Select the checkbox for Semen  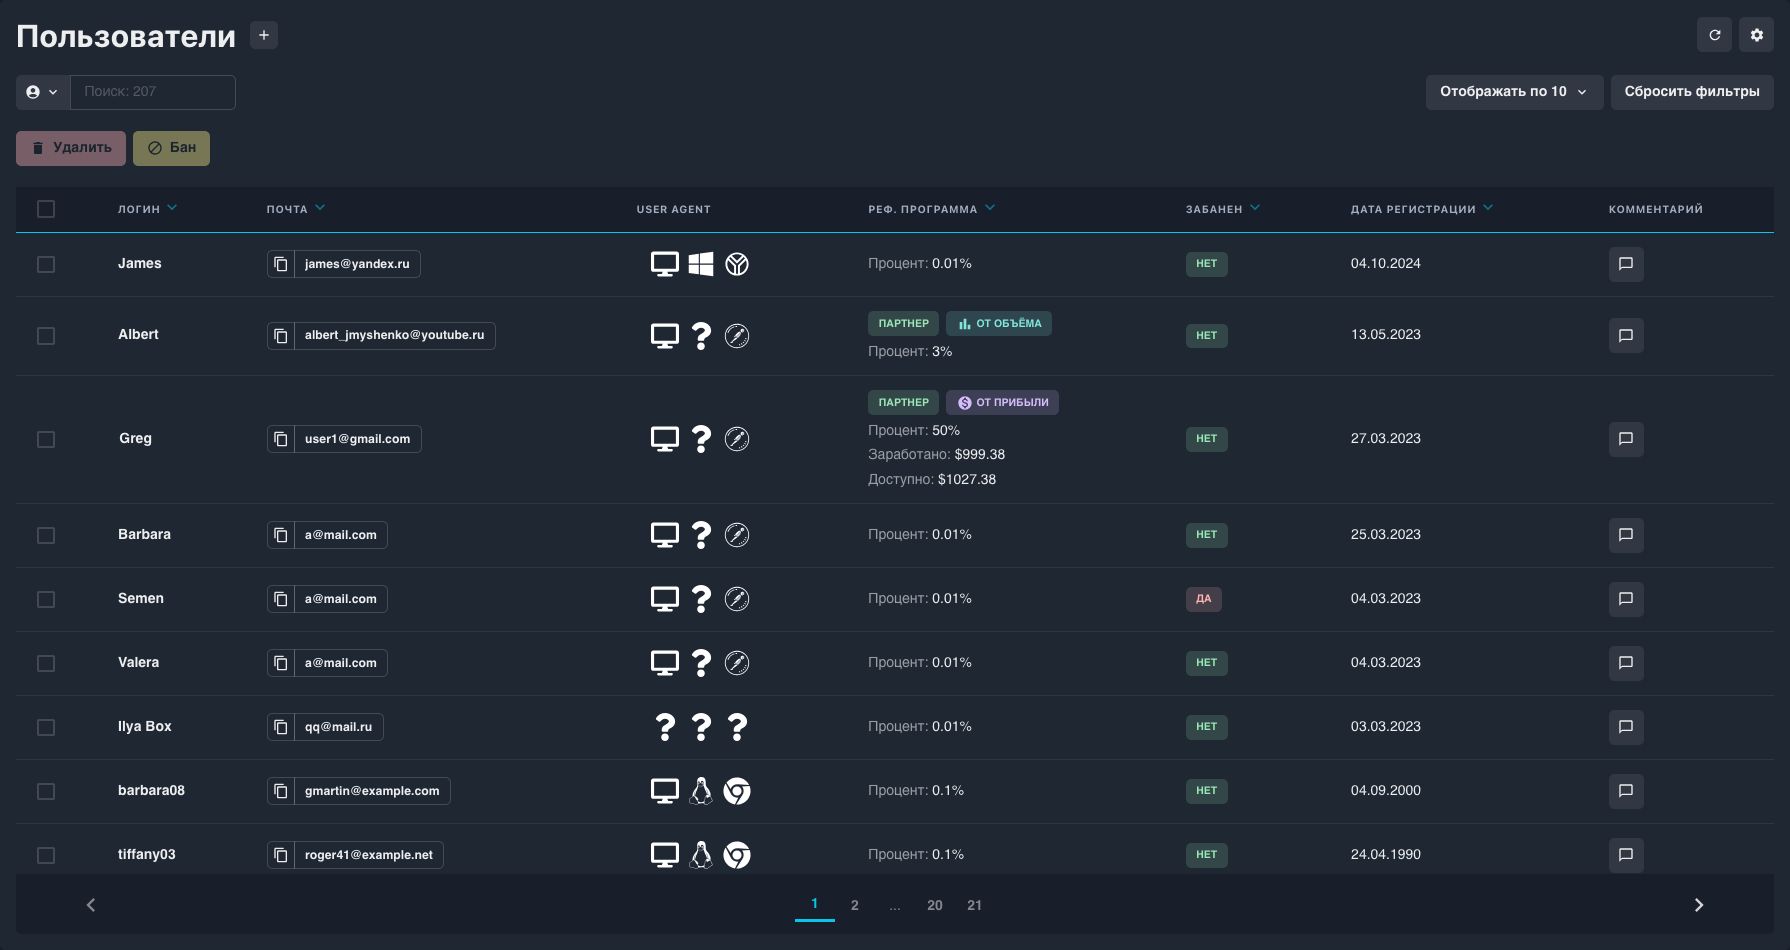[x=46, y=599]
